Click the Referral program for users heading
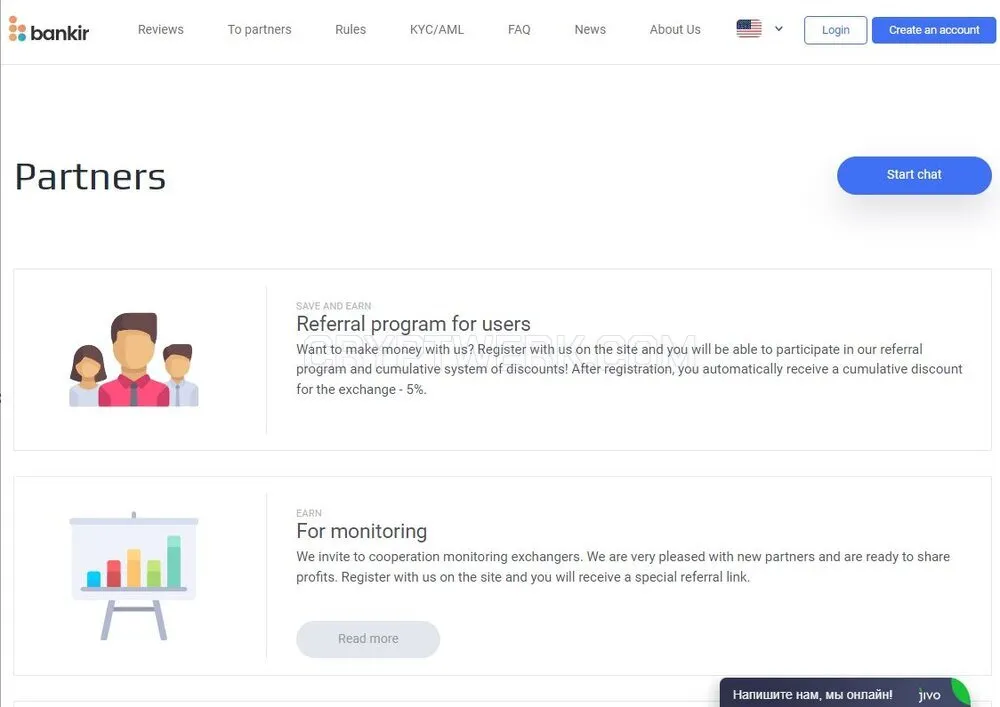1000x707 pixels. pos(413,324)
